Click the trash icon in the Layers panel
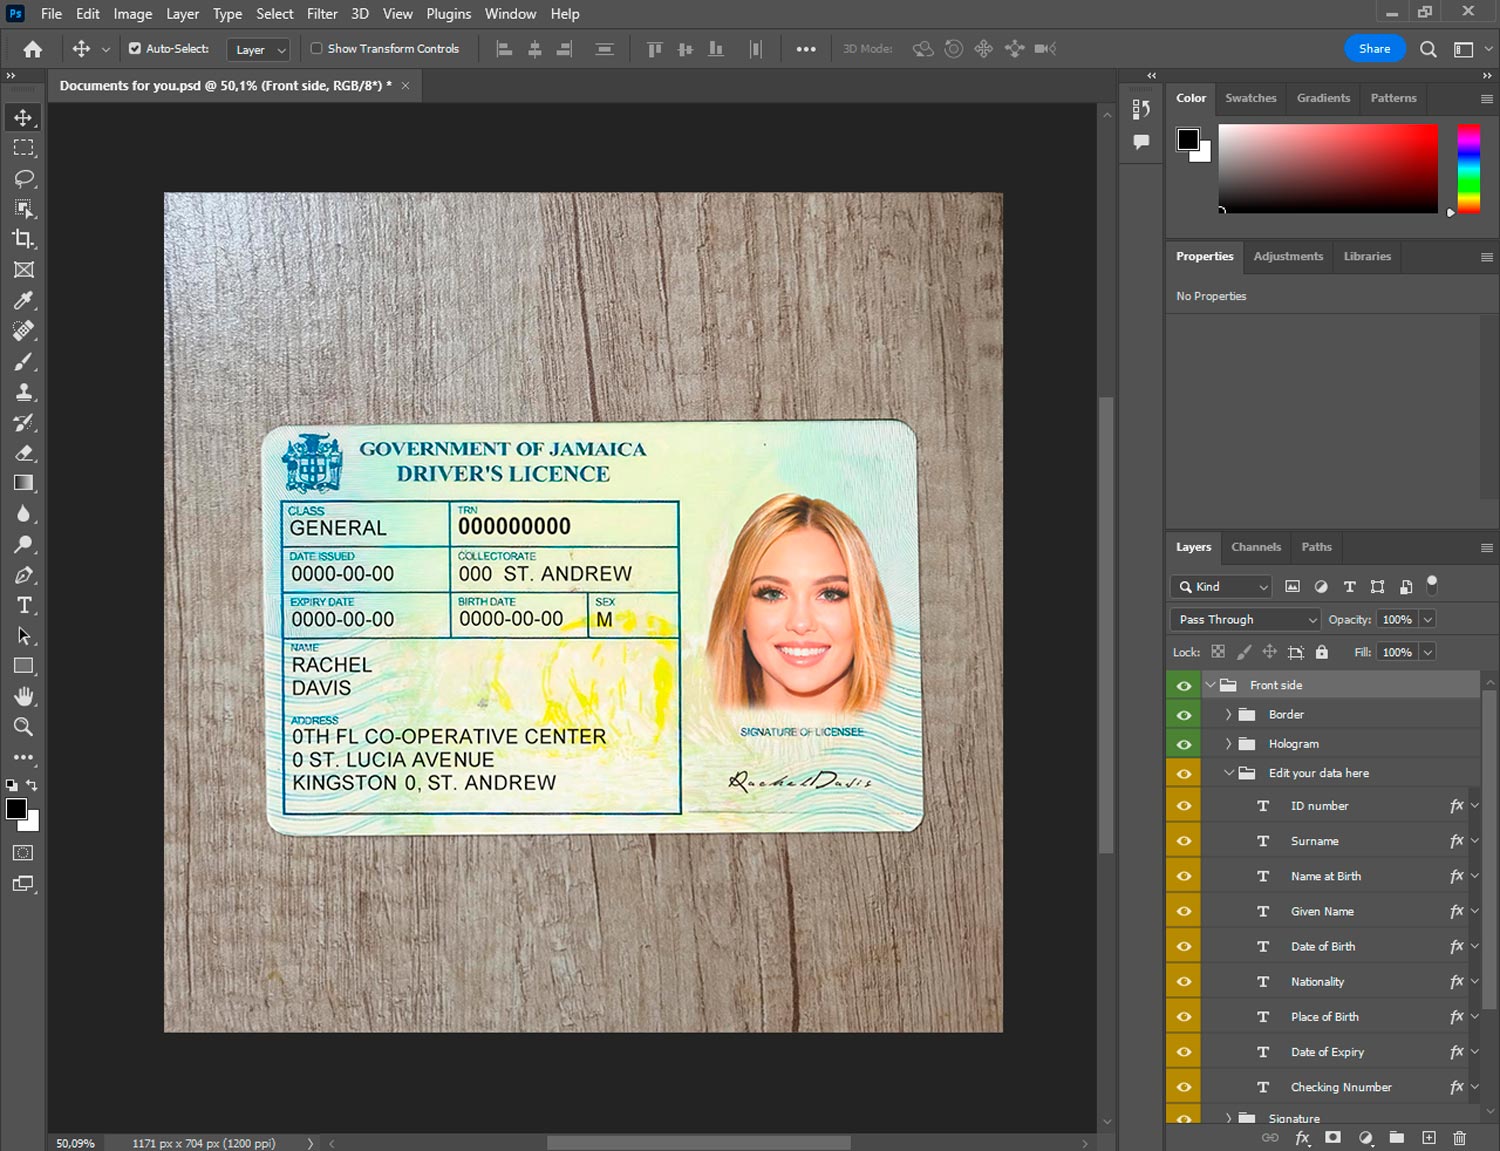 [1459, 1138]
